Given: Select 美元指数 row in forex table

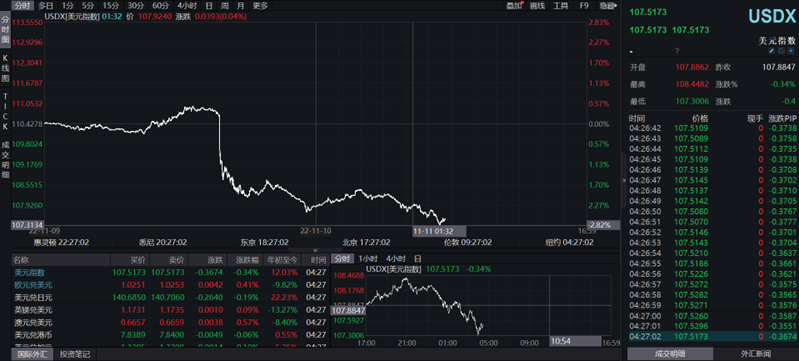Looking at the screenshot, I should (170, 272).
